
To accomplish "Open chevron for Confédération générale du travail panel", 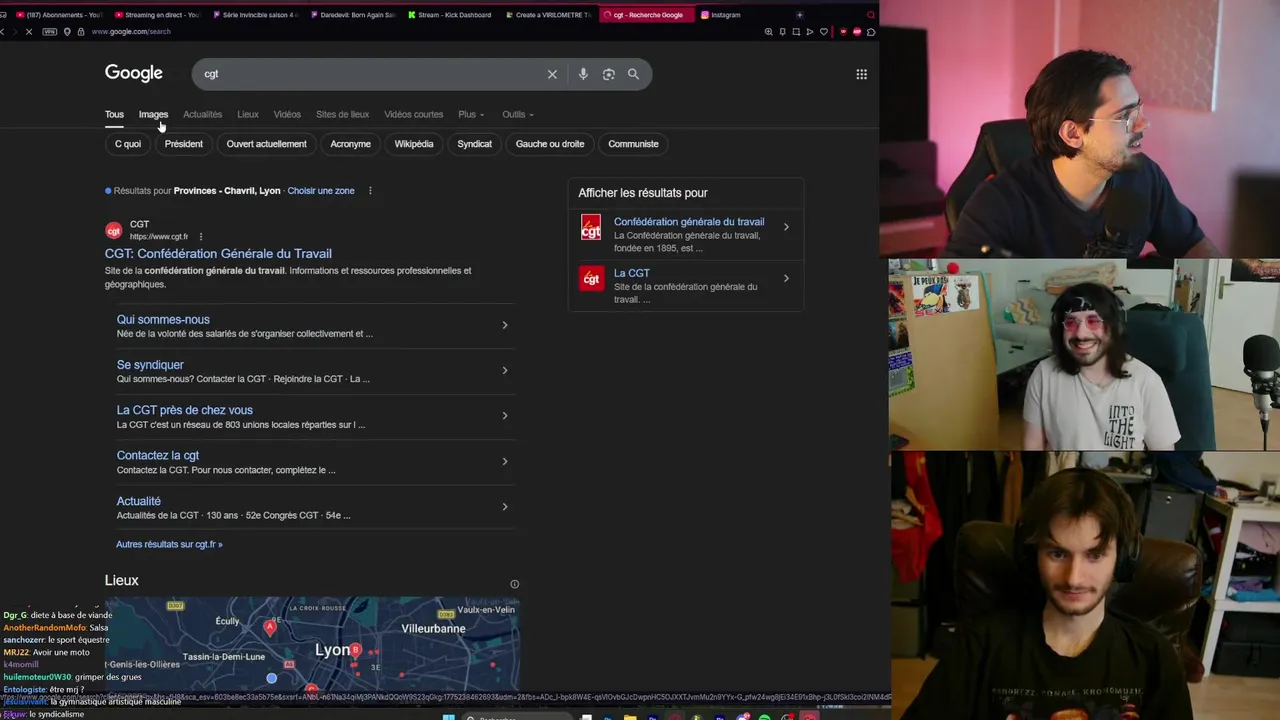I will tap(786, 227).
